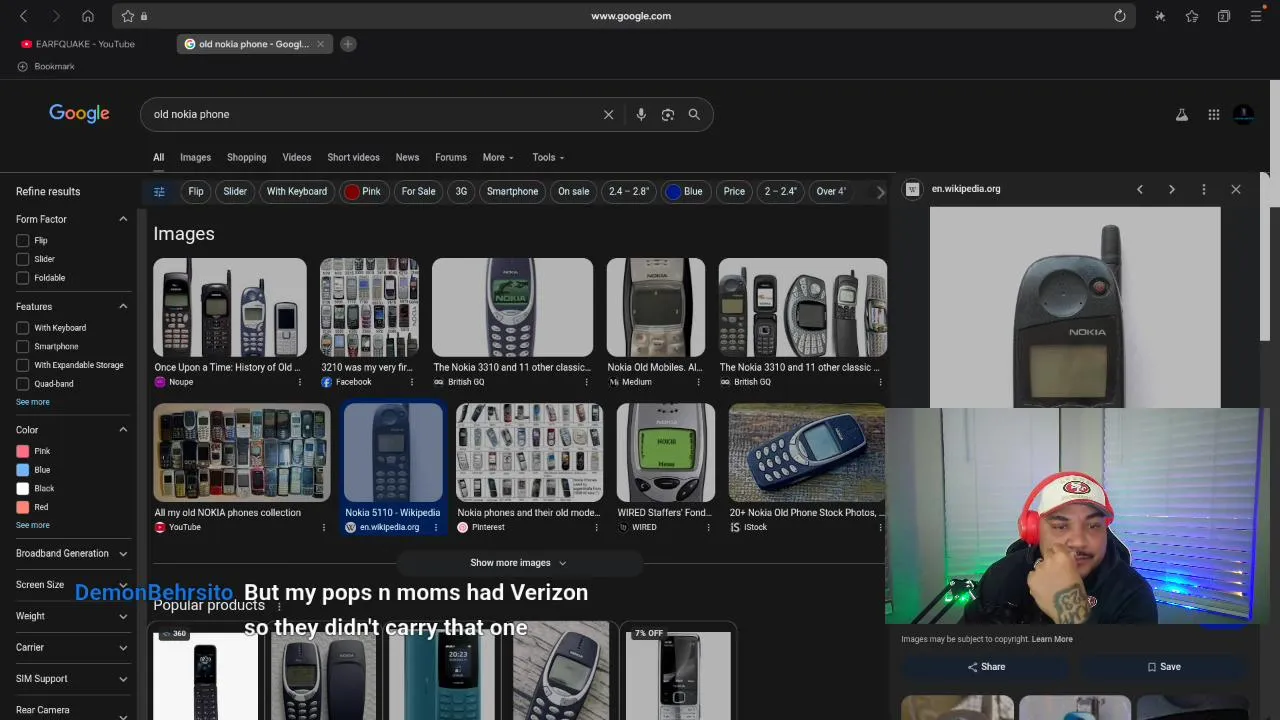Clear the search box with the X icon
This screenshot has width=1280, height=720.
click(x=608, y=114)
